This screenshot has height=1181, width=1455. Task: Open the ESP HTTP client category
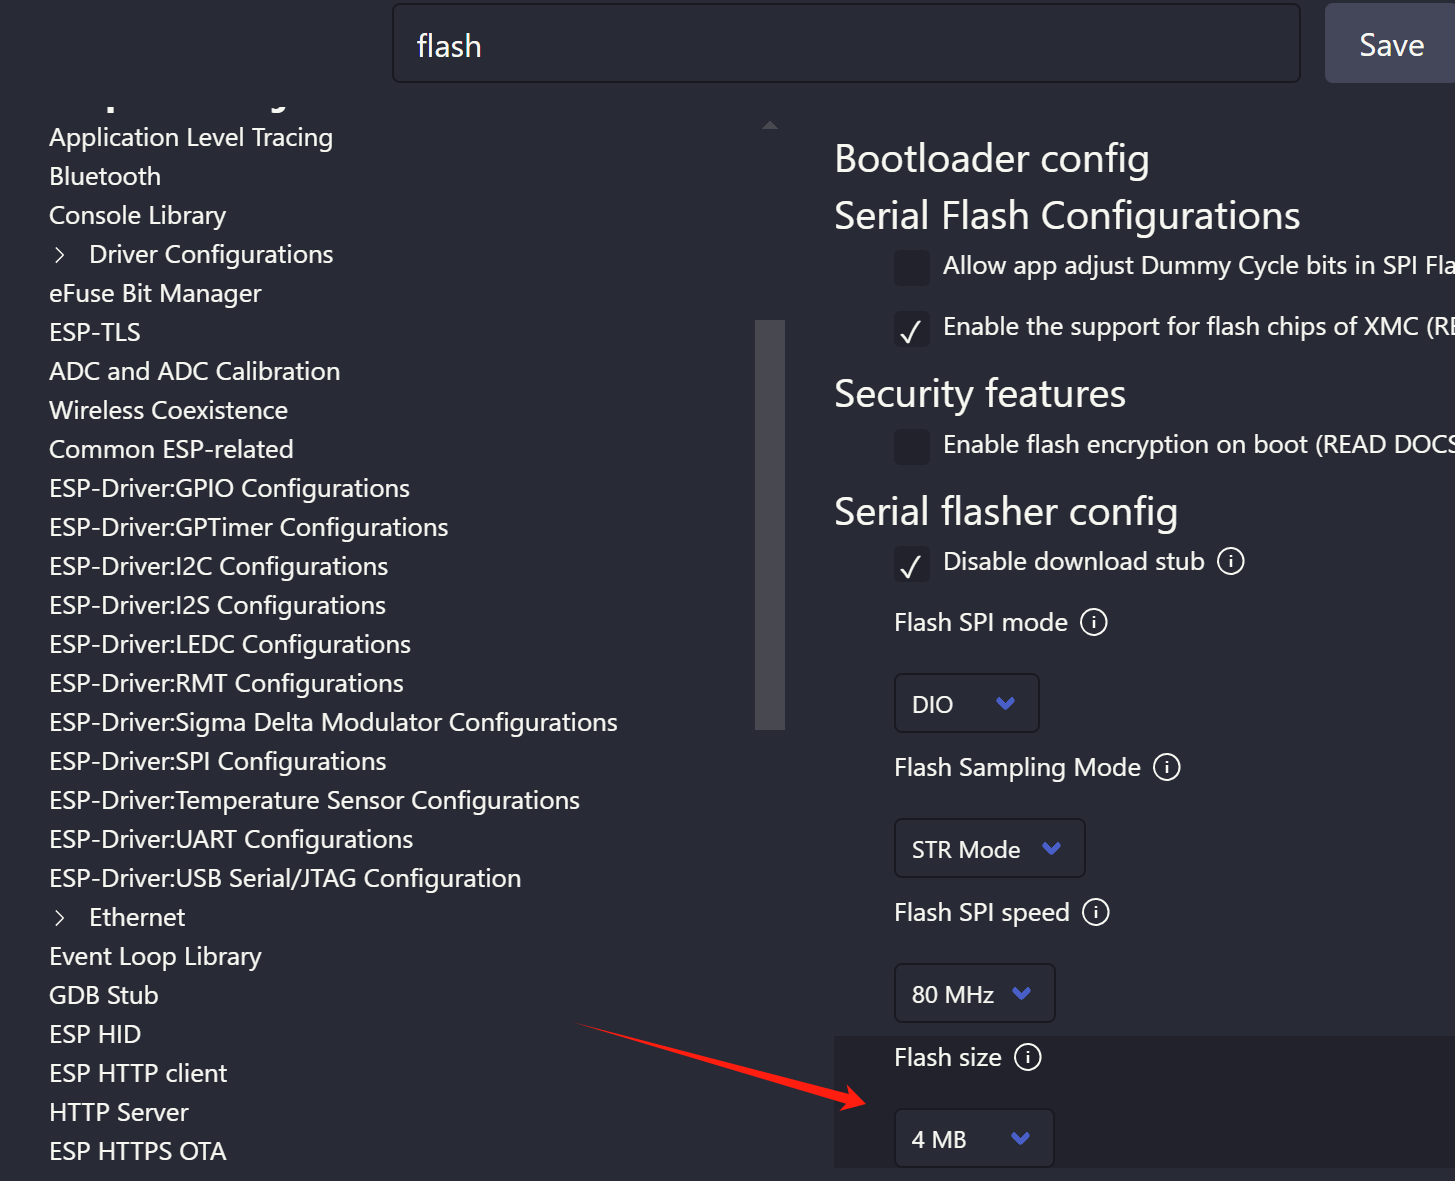[138, 1072]
